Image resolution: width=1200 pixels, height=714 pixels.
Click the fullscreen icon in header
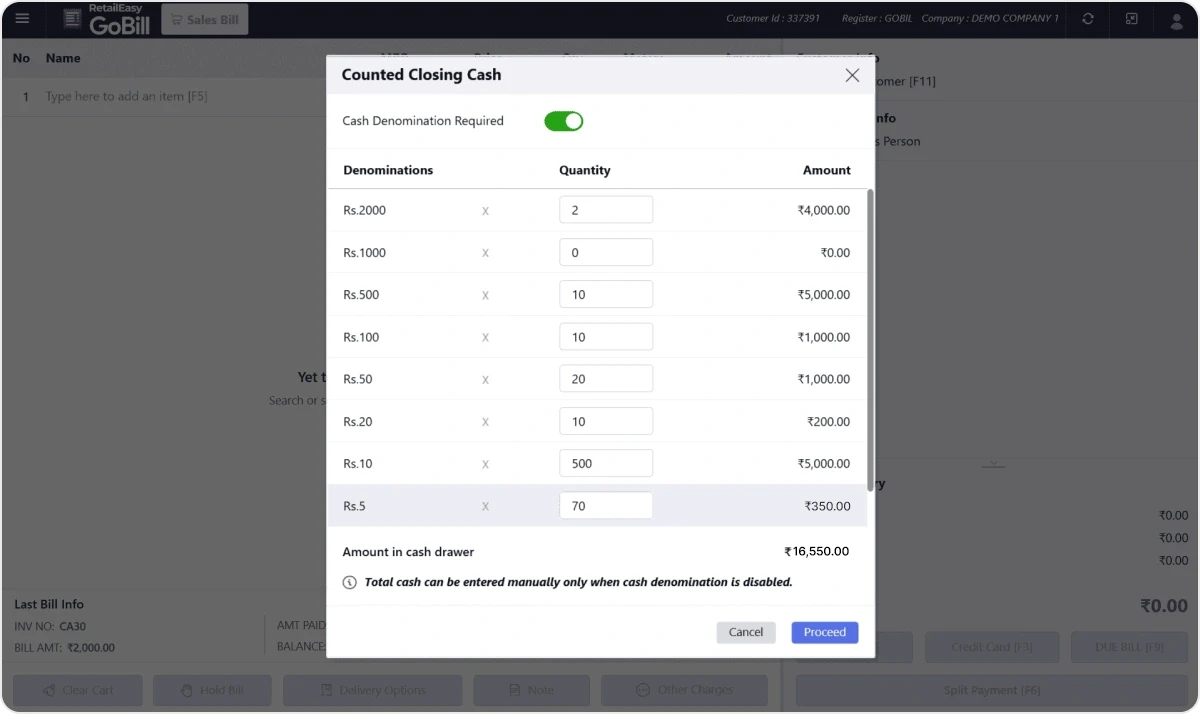click(1131, 19)
